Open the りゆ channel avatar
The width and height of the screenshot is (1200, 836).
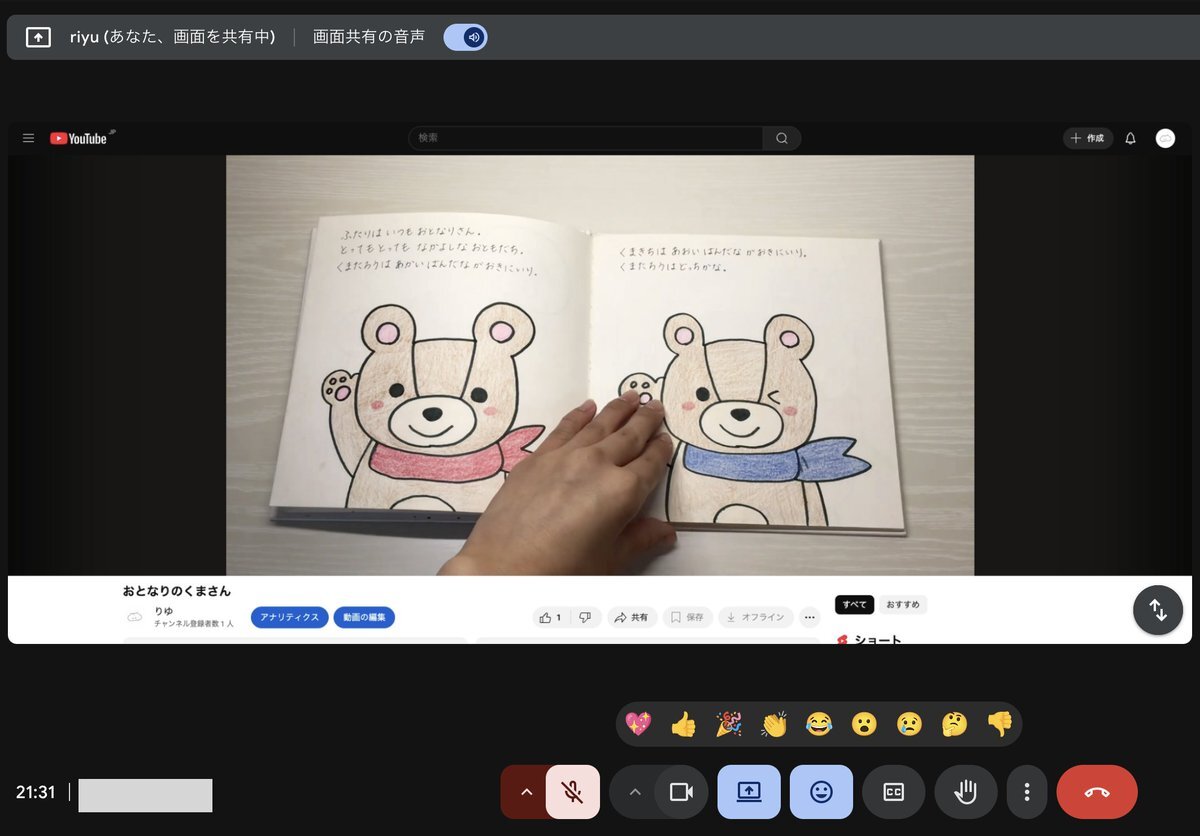pos(135,617)
